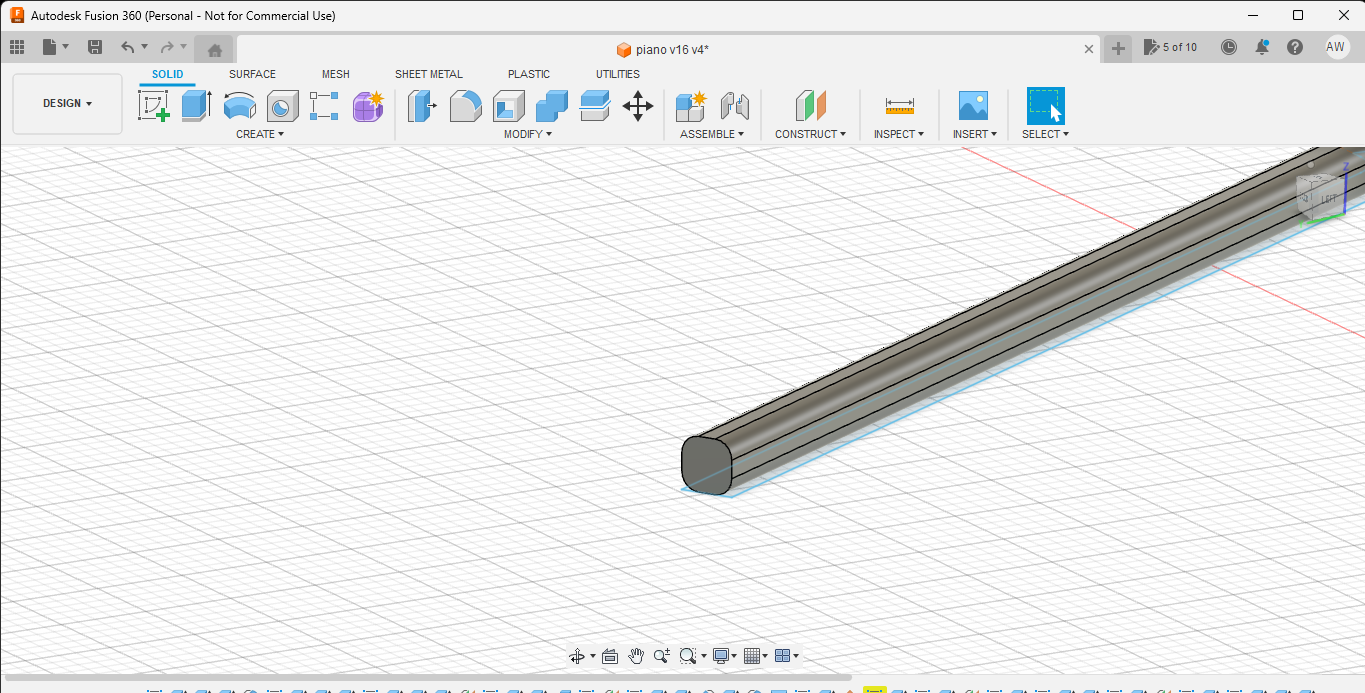
Task: Open the MESH ribbon tab
Action: tap(336, 73)
